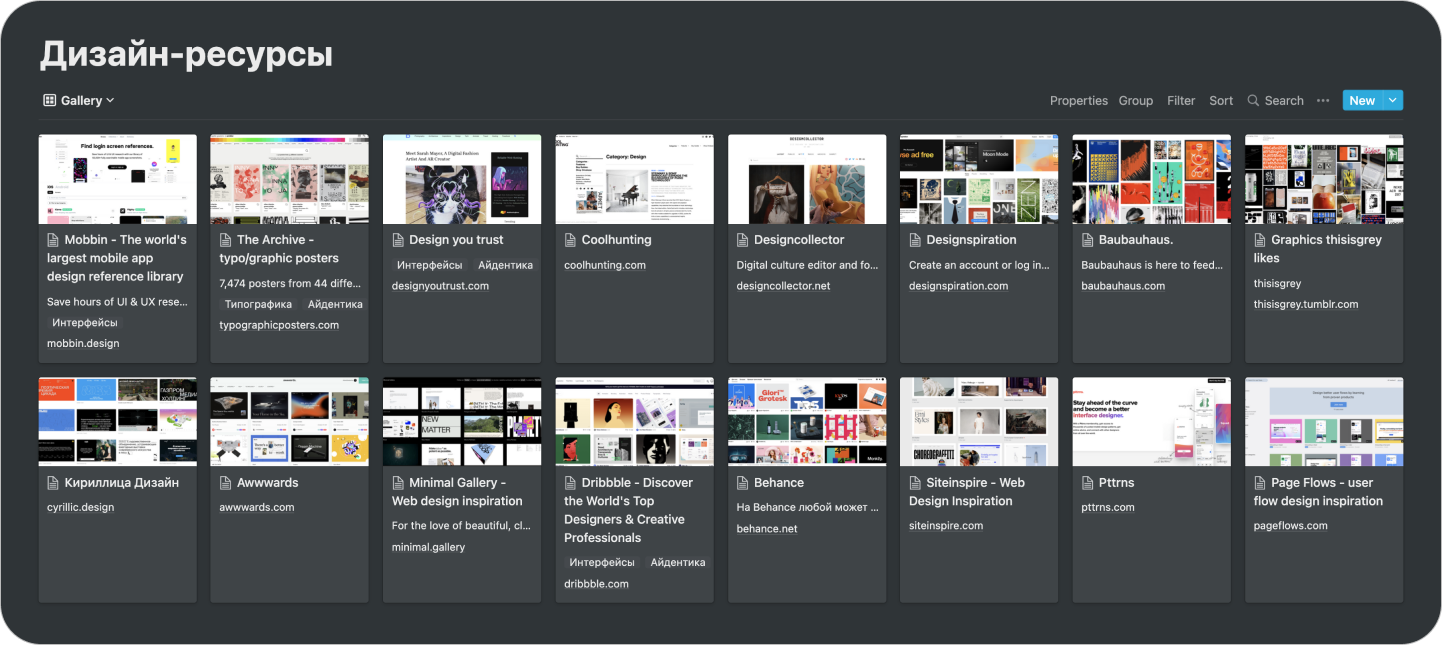Image resolution: width=1442 pixels, height=645 pixels.
Task: Click the Интерфейсы tag on Mobbin card
Action: (85, 323)
